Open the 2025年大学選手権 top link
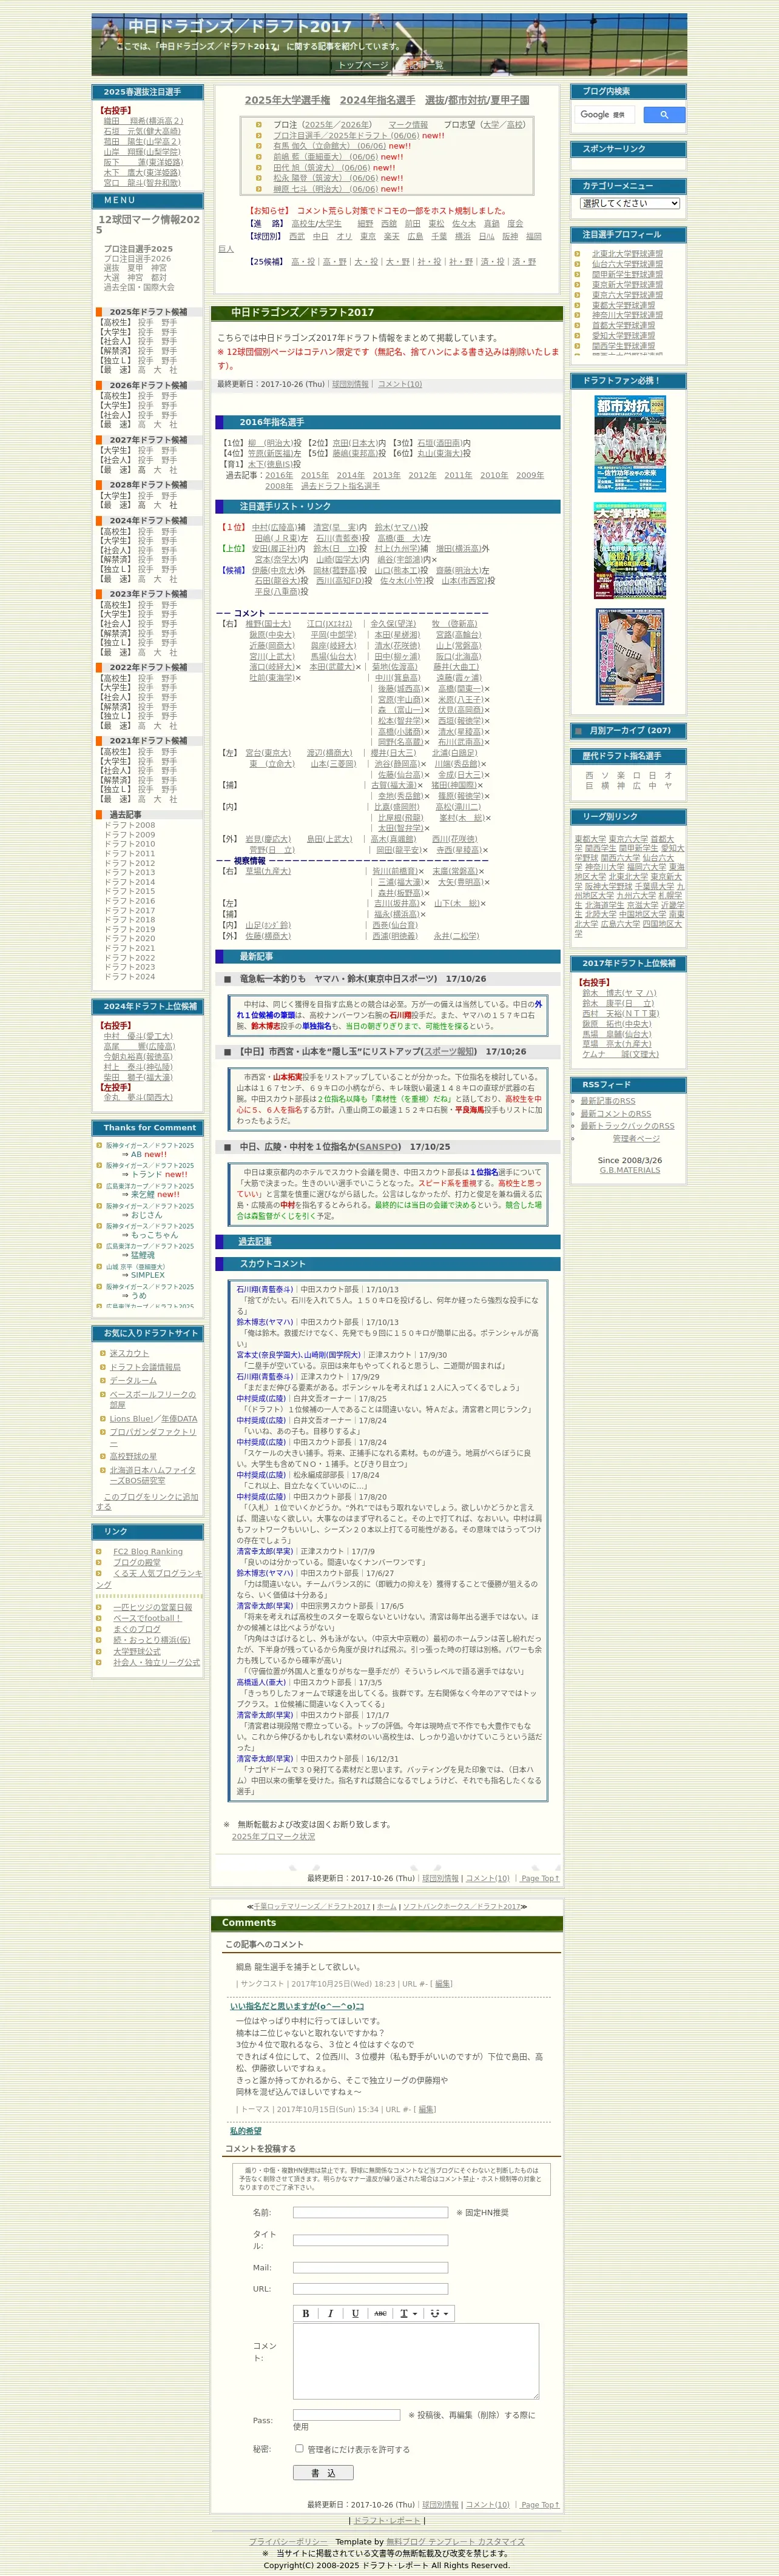Image resolution: width=779 pixels, height=2576 pixels. point(287,100)
